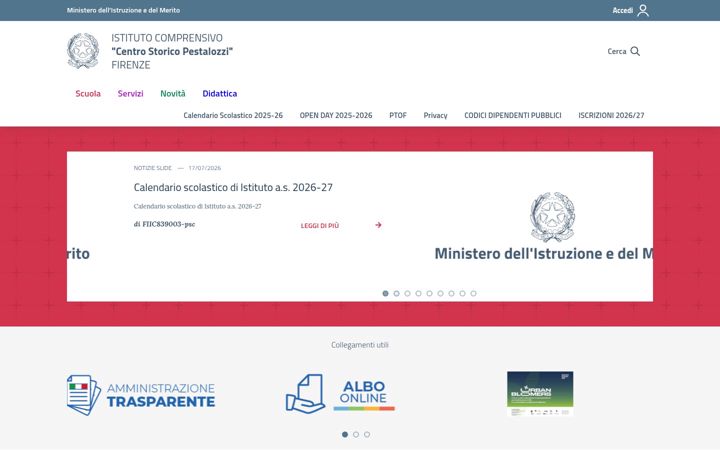The image size is (720, 450).
Task: Click the Italian Republic emblem in header
Action: (x=83, y=51)
